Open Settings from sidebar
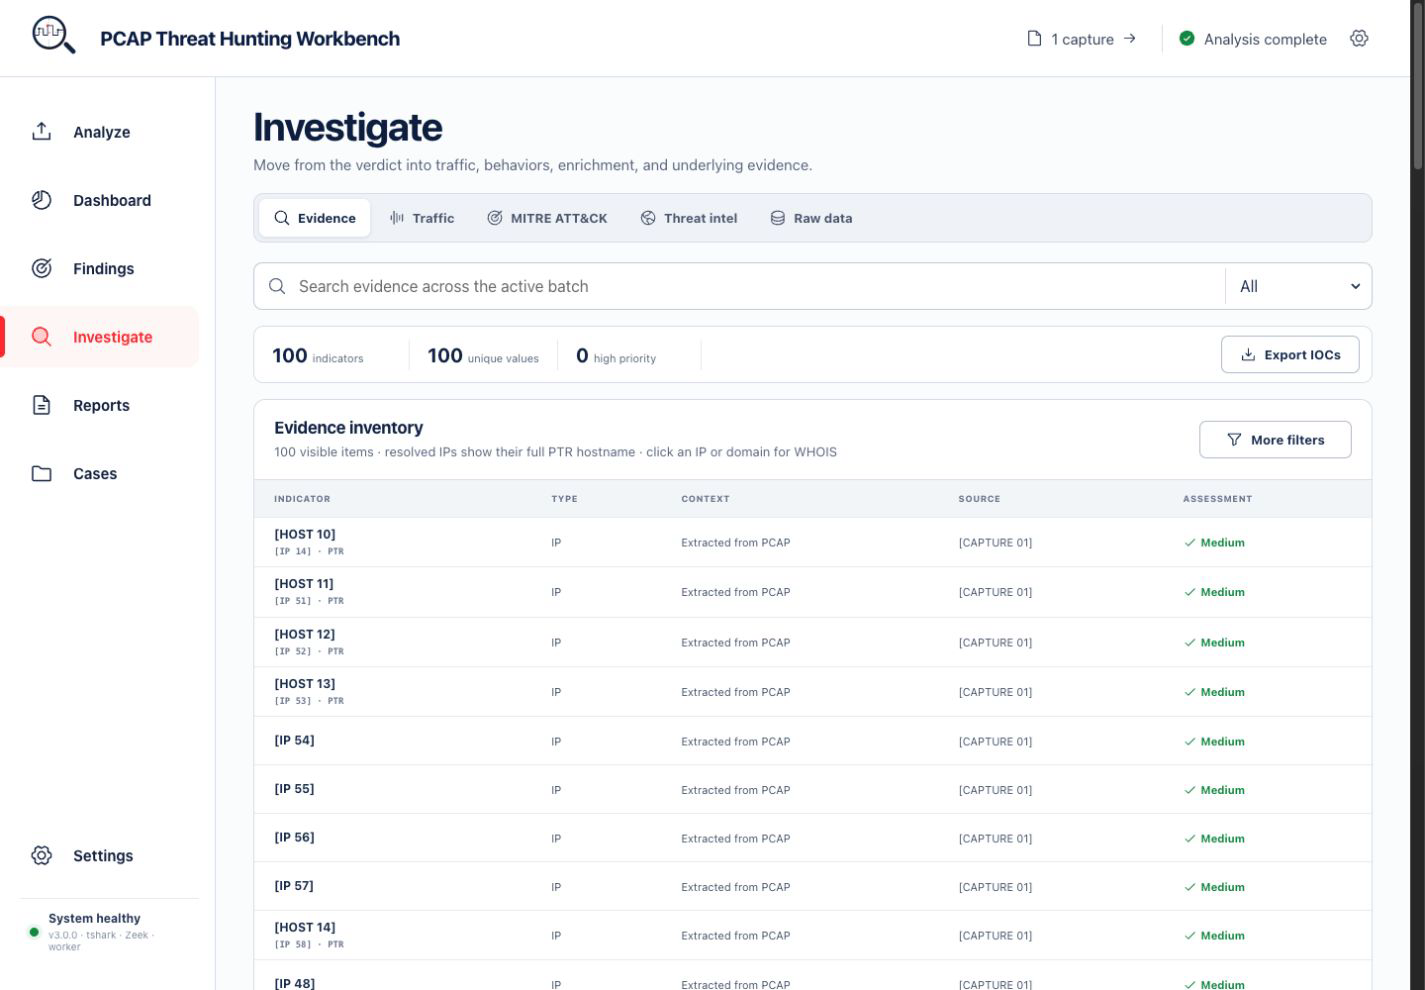The image size is (1425, 990). tap(100, 855)
